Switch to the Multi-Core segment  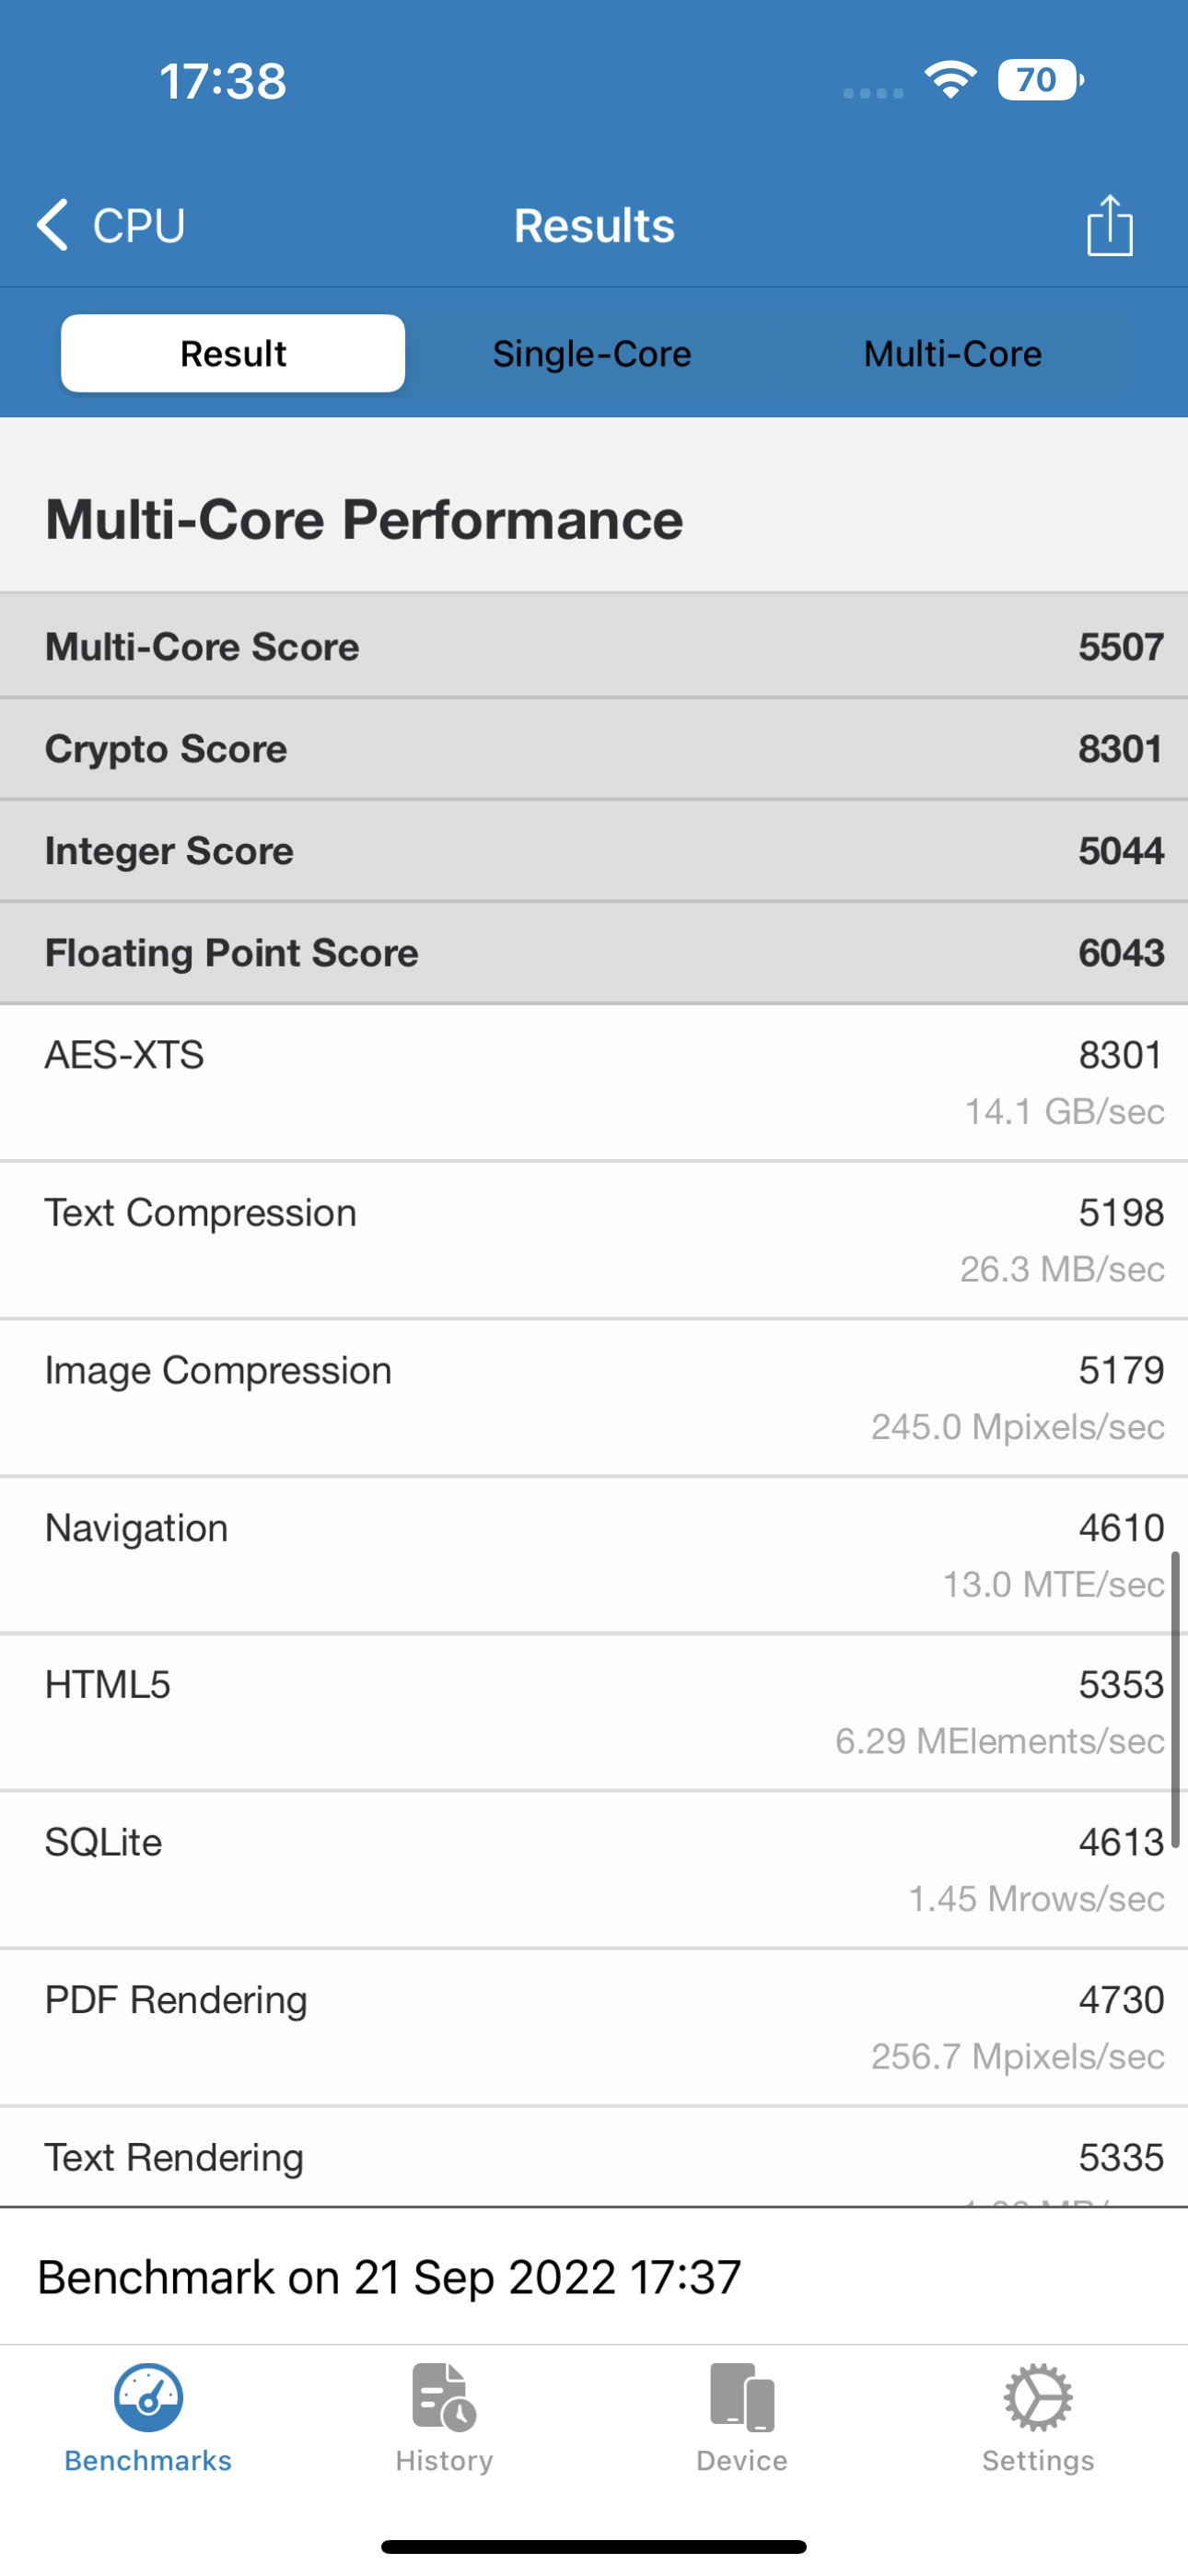[x=952, y=353]
